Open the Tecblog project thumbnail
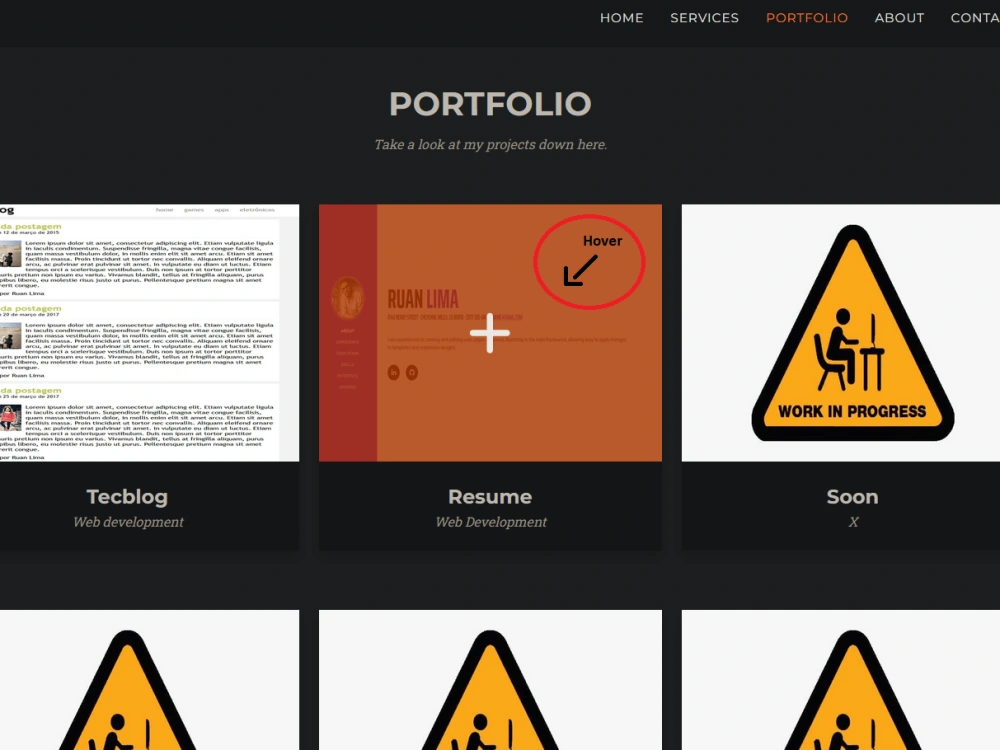 [149, 332]
